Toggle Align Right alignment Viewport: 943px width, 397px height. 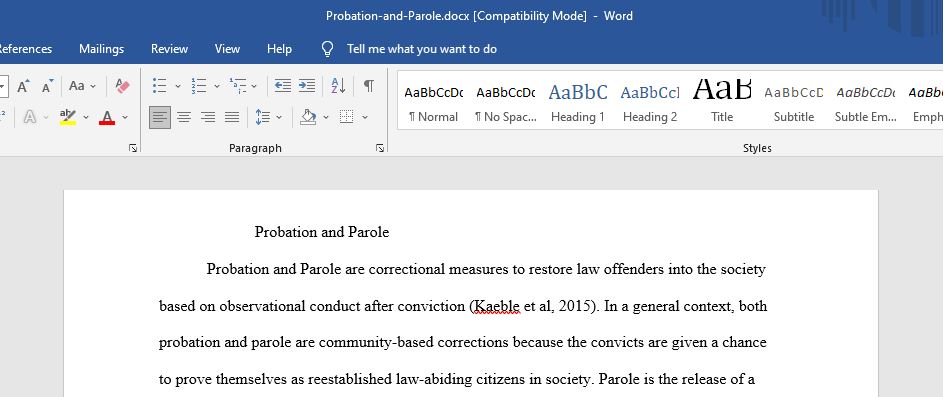click(208, 117)
